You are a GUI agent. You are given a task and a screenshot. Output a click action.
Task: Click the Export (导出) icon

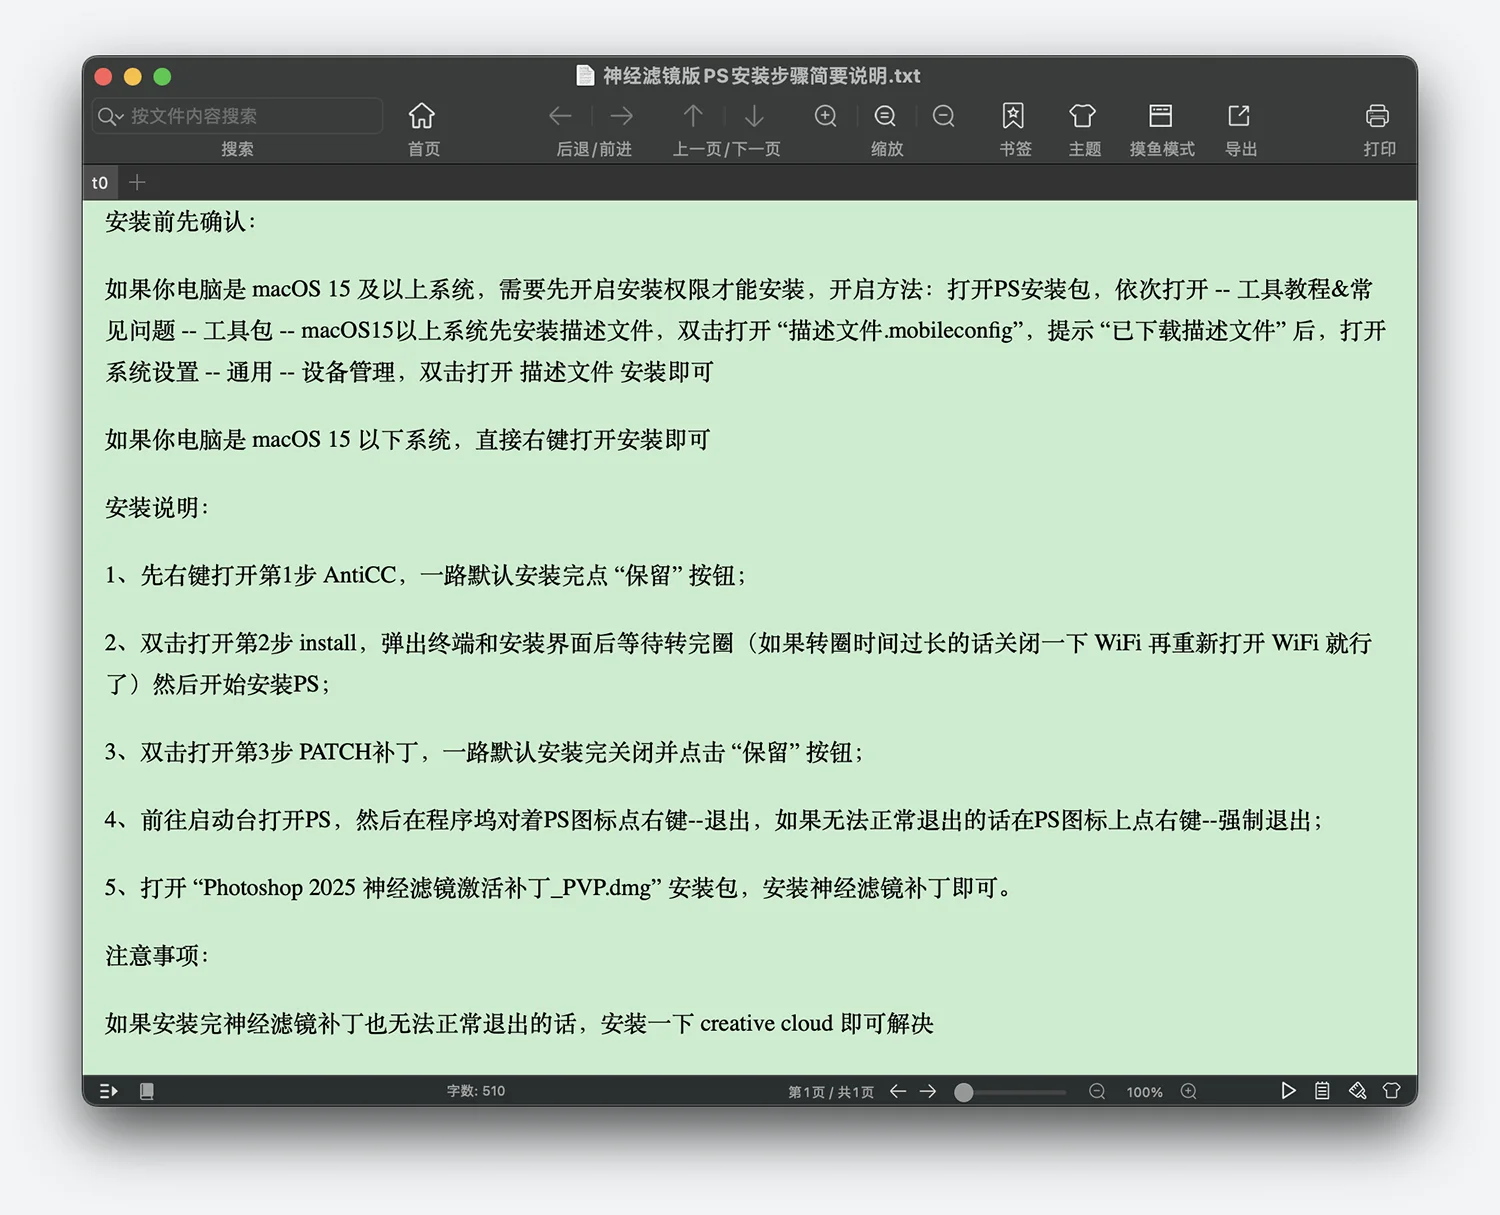[x=1239, y=117]
